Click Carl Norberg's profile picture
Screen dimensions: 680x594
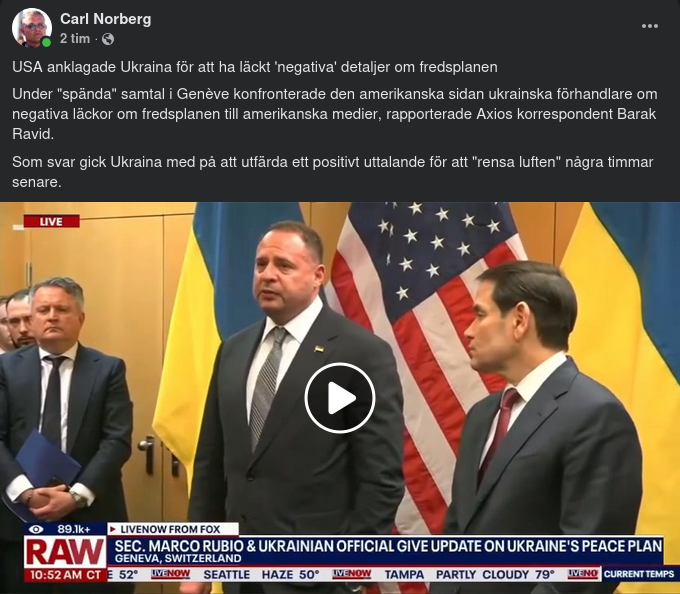[x=32, y=27]
